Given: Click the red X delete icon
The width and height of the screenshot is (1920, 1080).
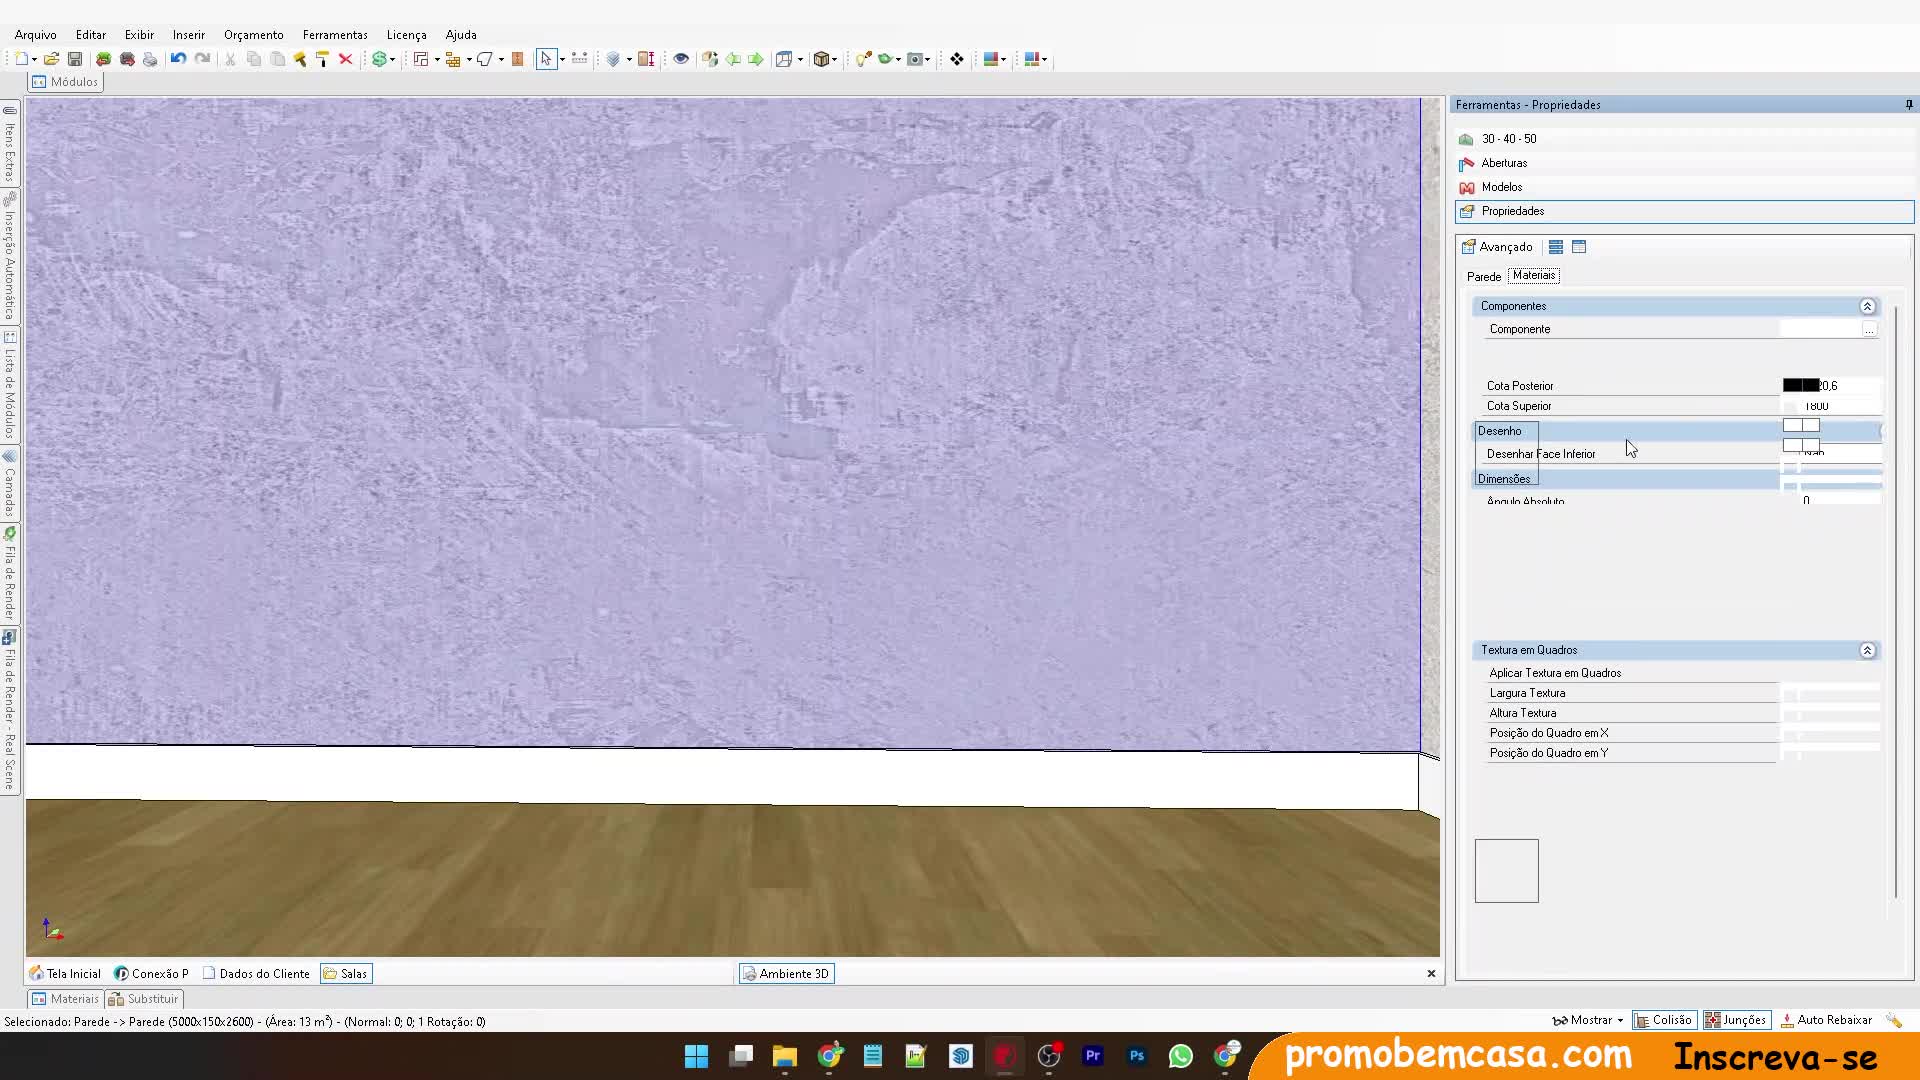Looking at the screenshot, I should (346, 59).
